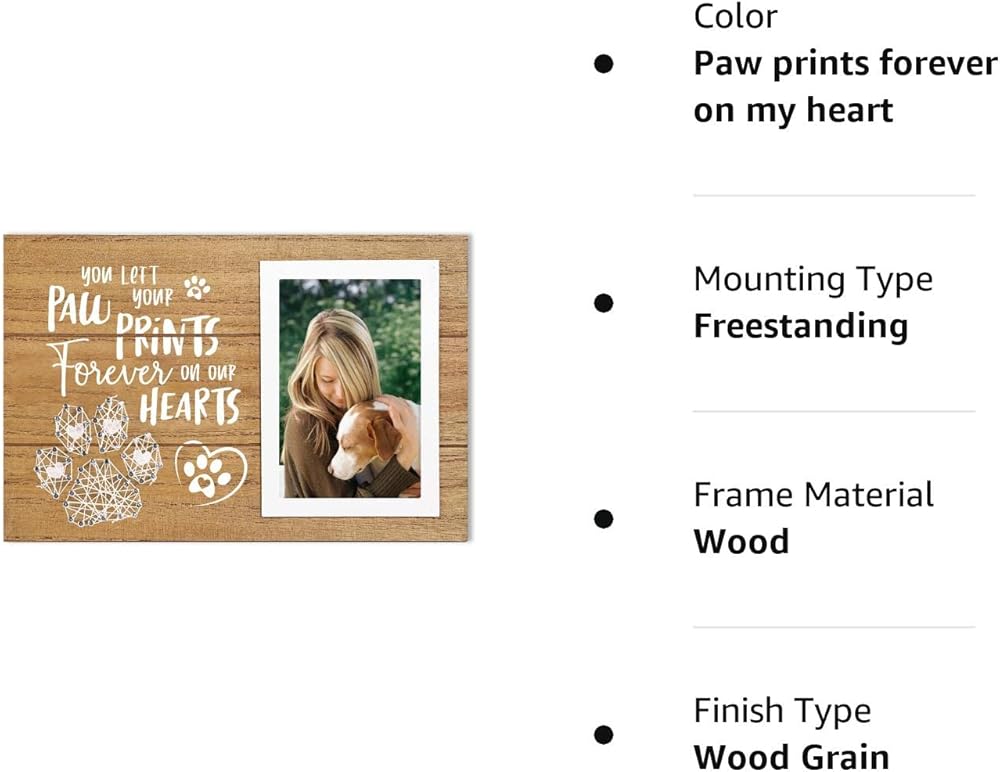Viewport: 1000px width, 772px height.
Task: Open the photo of woman hugging dog
Action: (x=349, y=388)
